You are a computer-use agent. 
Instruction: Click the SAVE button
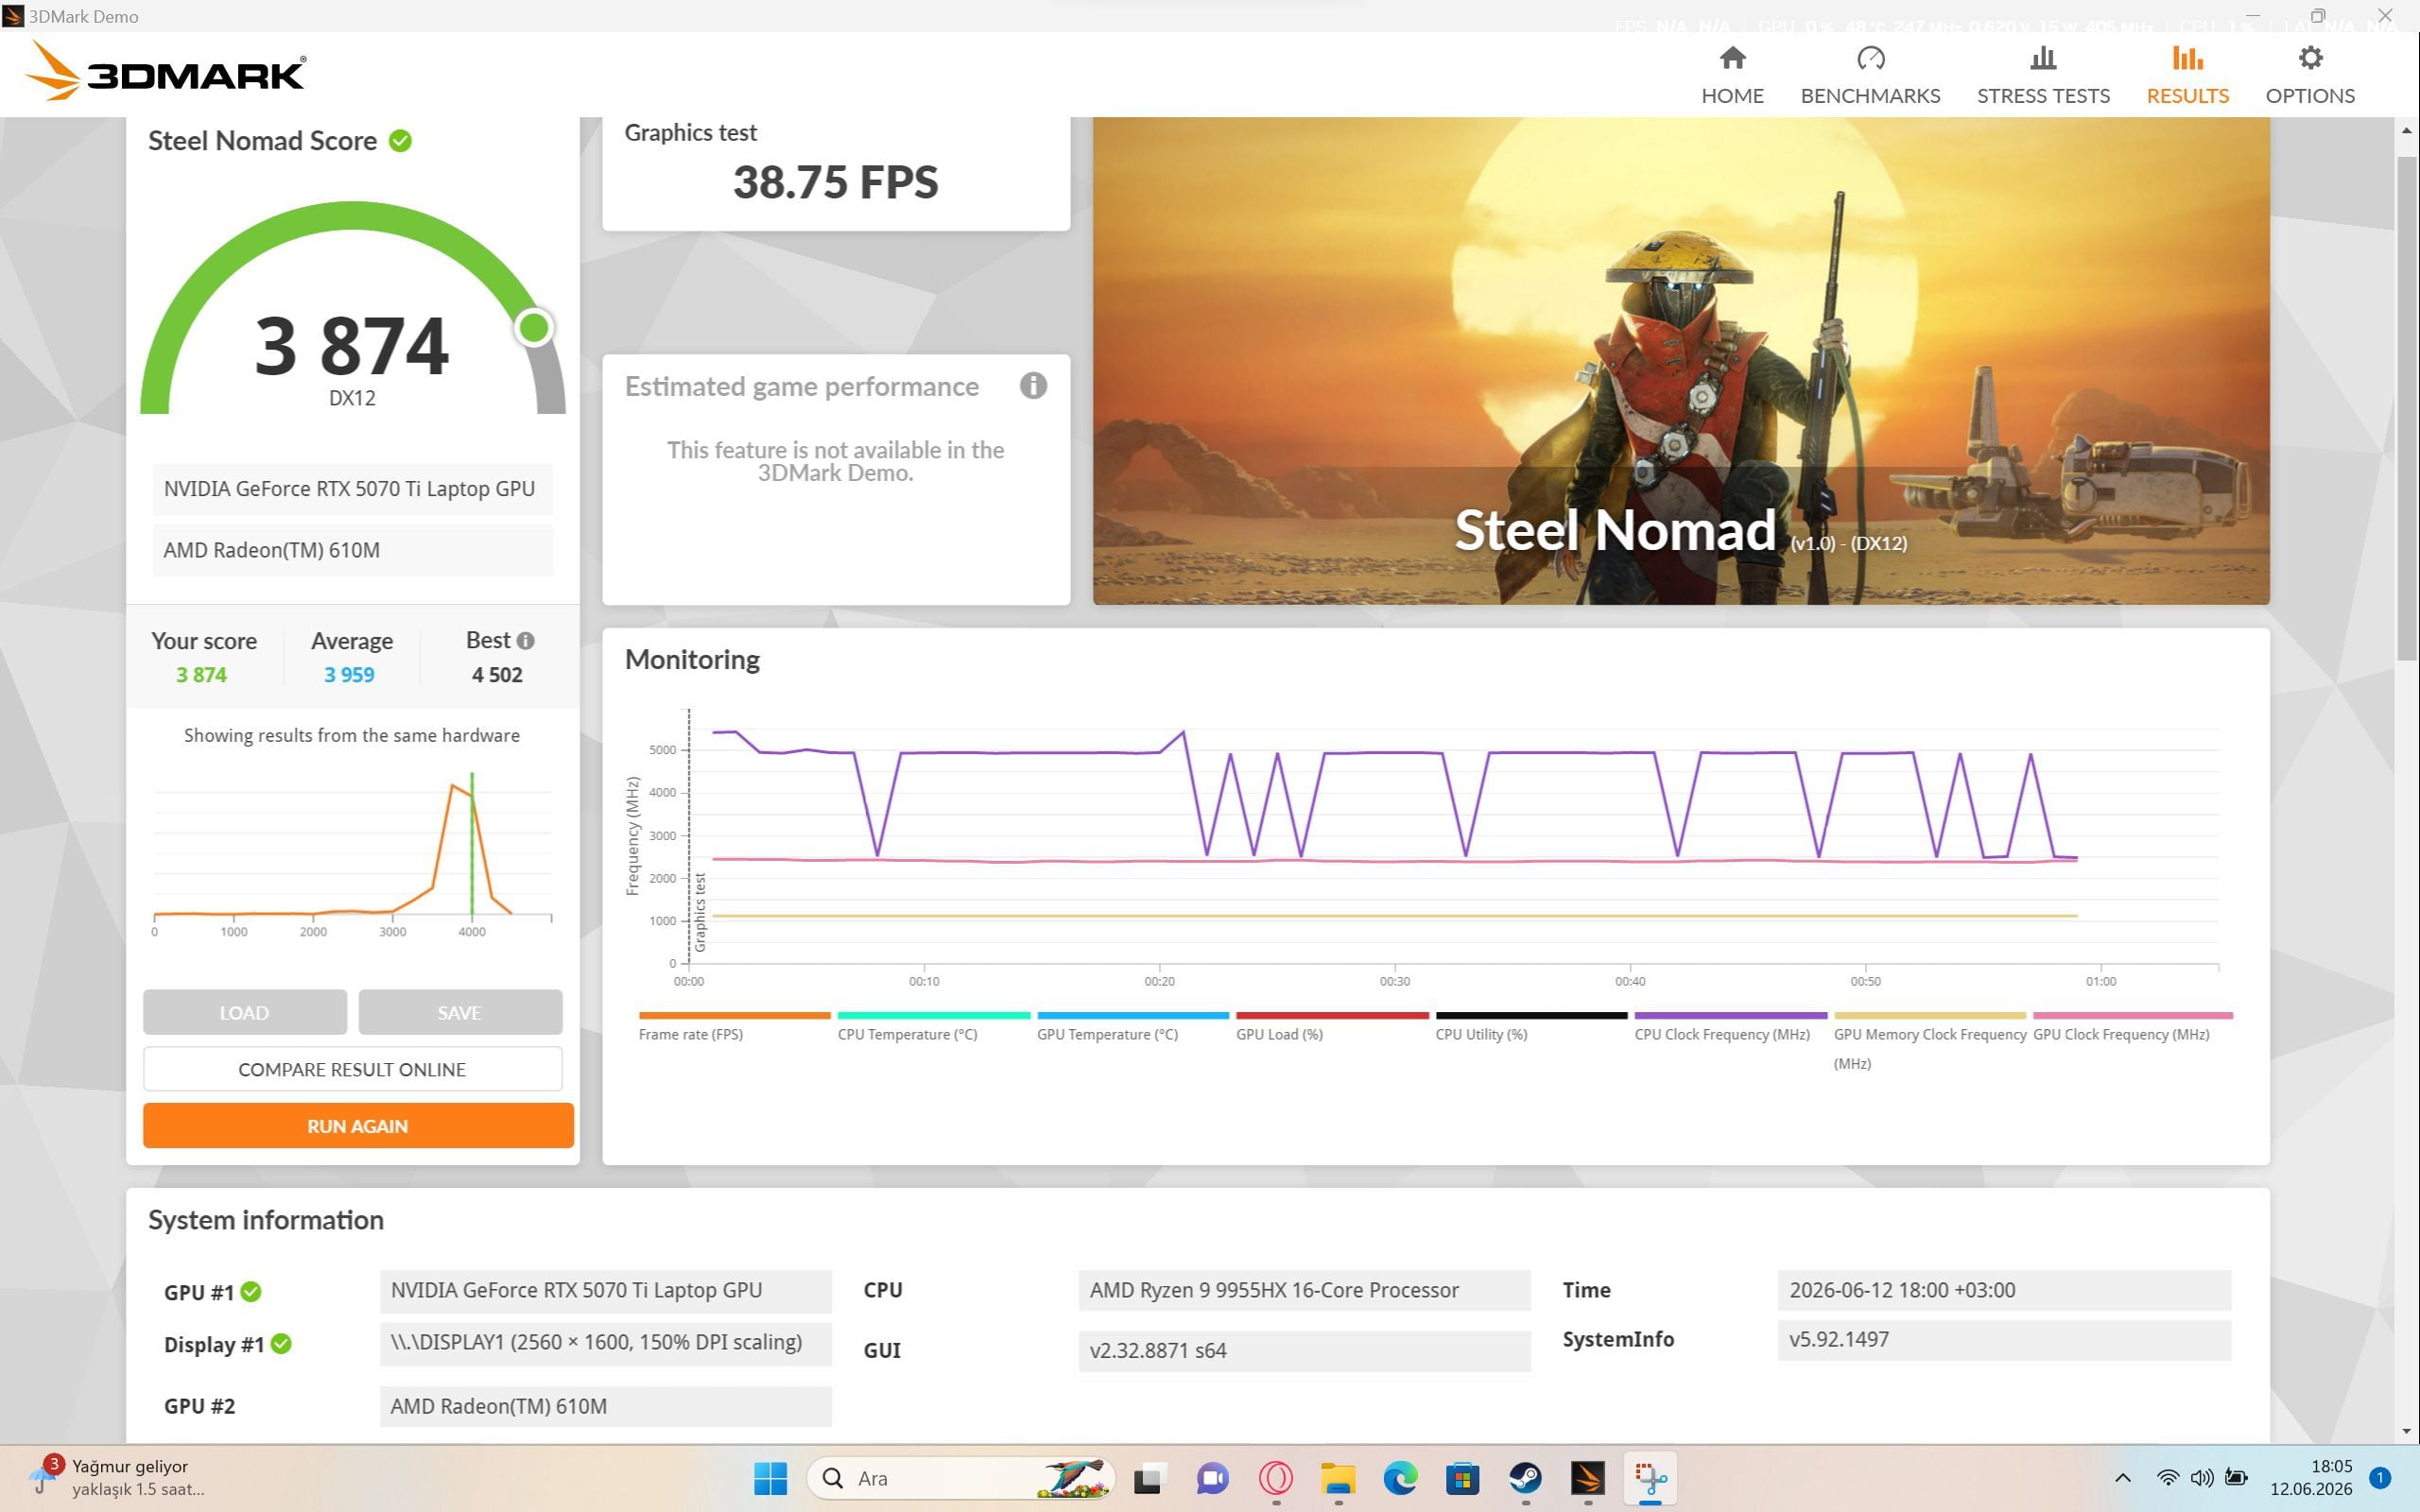[x=460, y=1012]
